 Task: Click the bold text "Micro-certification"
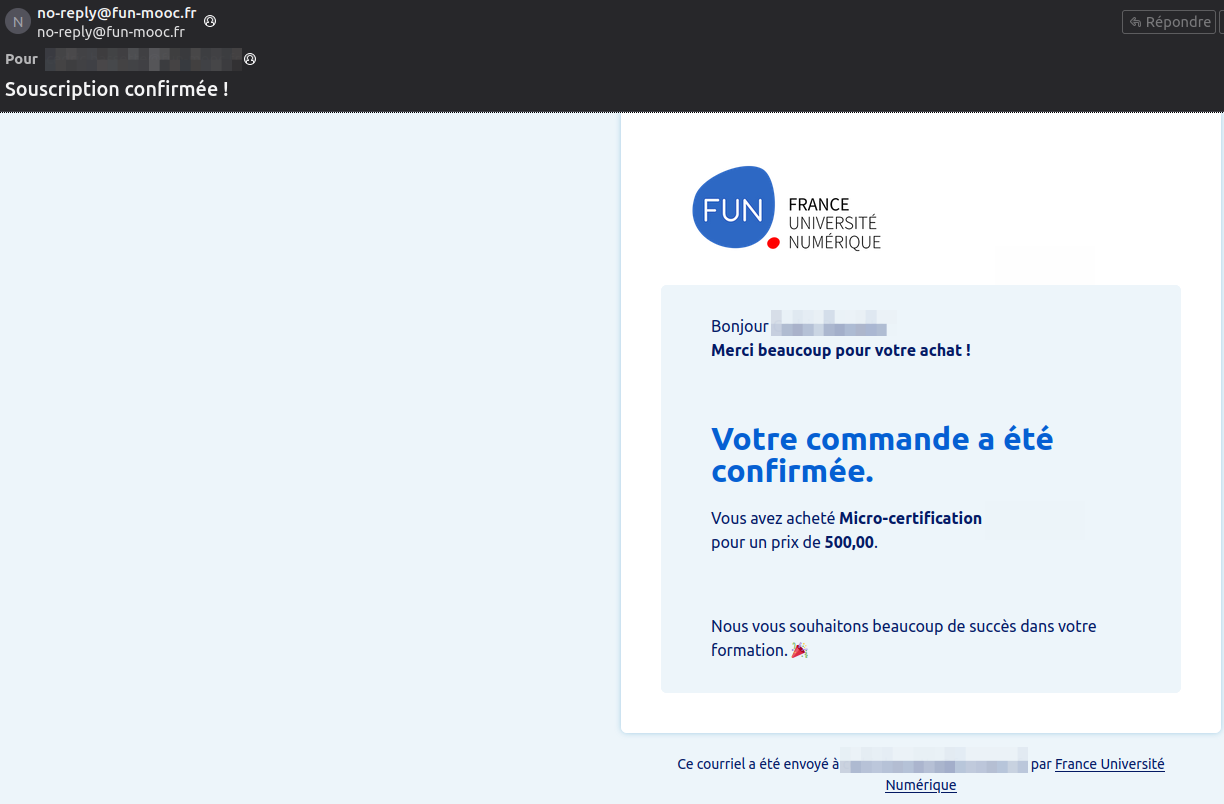pyautogui.click(x=910, y=518)
